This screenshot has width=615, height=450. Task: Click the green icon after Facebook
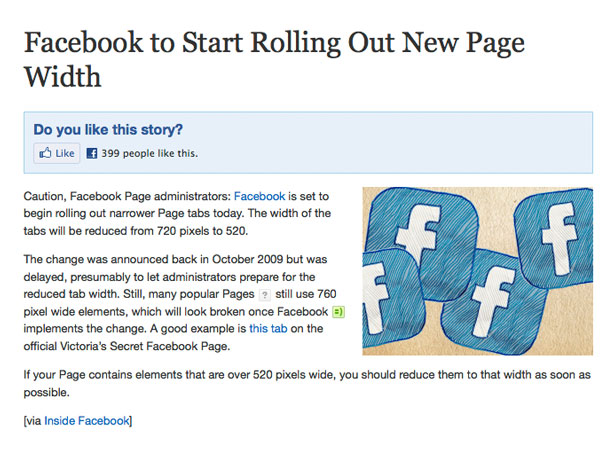point(338,312)
